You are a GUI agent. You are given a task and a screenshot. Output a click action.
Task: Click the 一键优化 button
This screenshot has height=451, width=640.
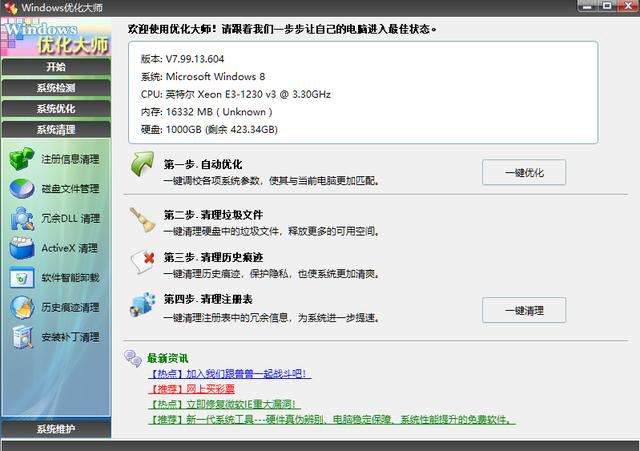tap(524, 172)
